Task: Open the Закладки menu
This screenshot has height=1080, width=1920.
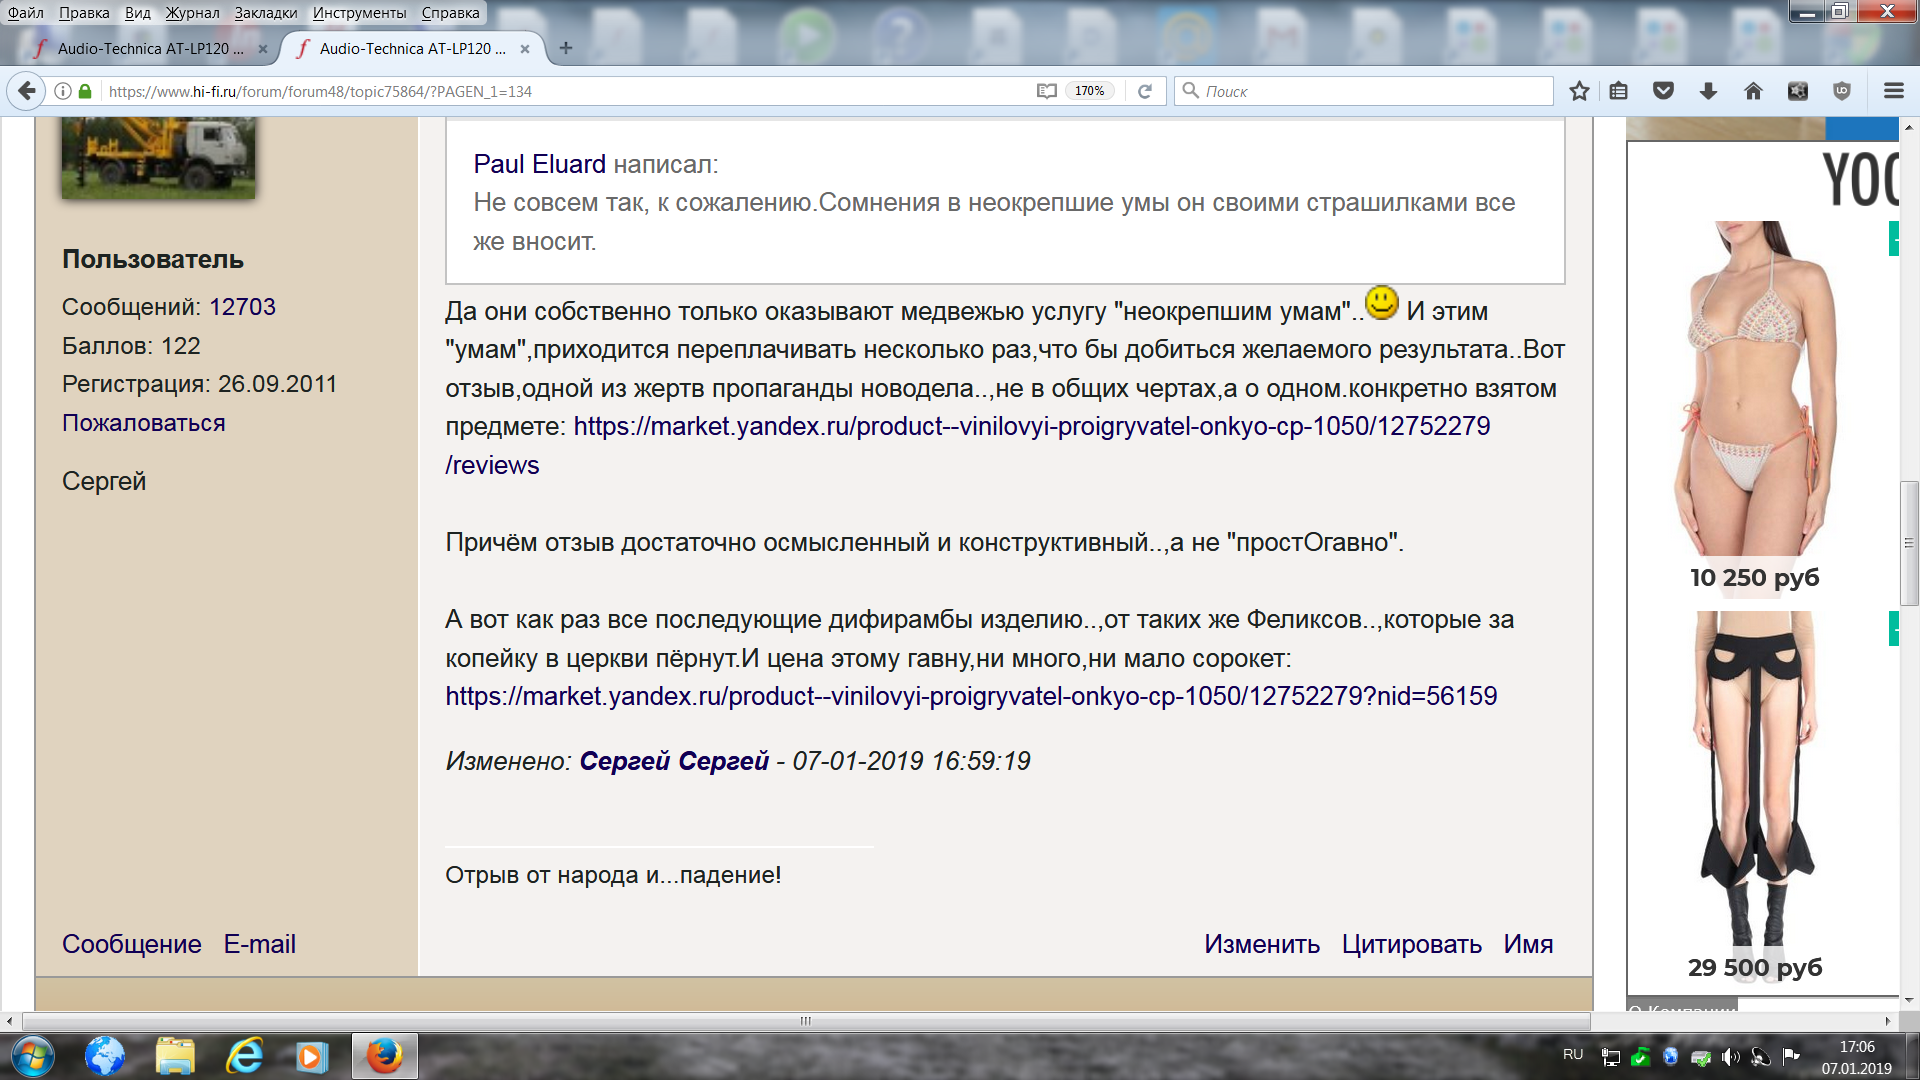Action: coord(265,13)
